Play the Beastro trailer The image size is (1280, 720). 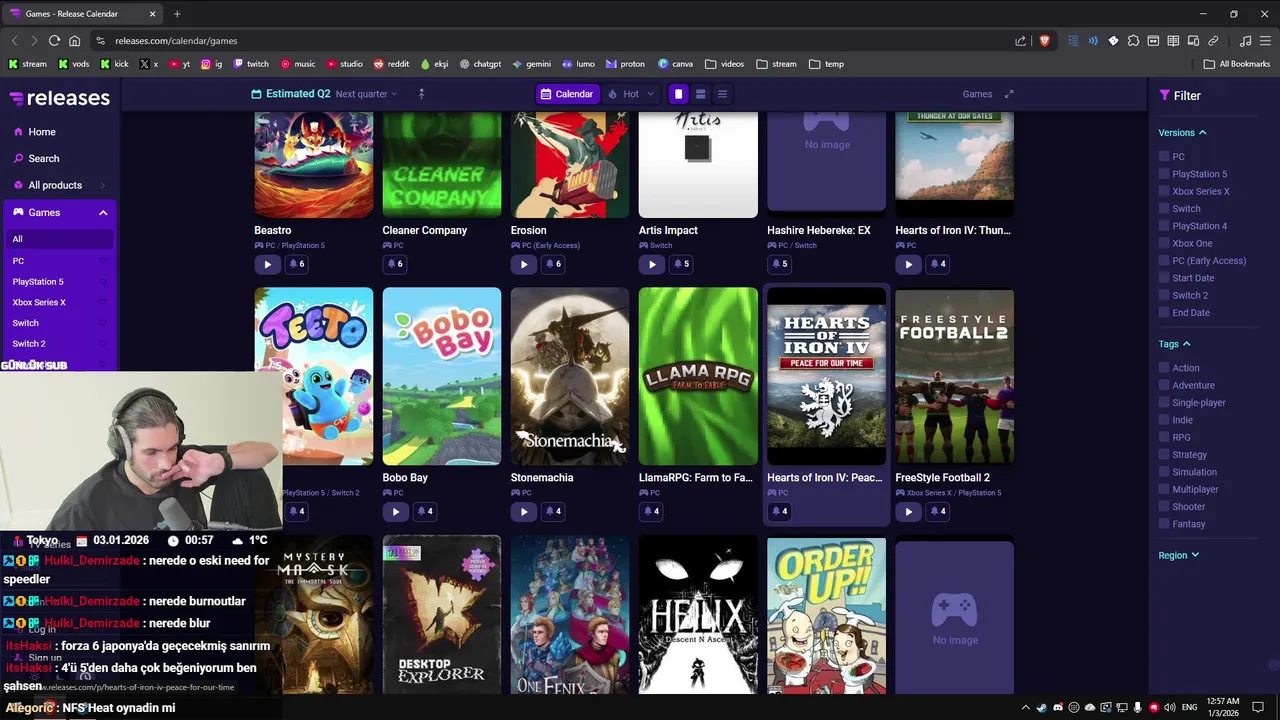click(267, 264)
